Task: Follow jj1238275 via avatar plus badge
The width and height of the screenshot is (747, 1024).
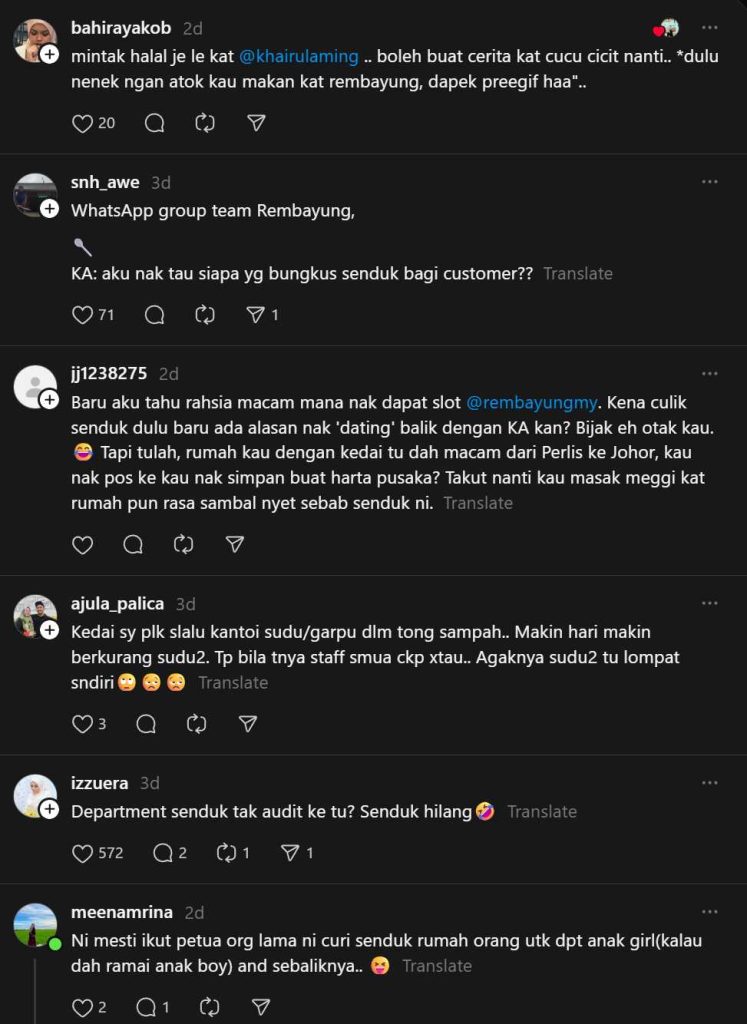Action: tap(49, 400)
